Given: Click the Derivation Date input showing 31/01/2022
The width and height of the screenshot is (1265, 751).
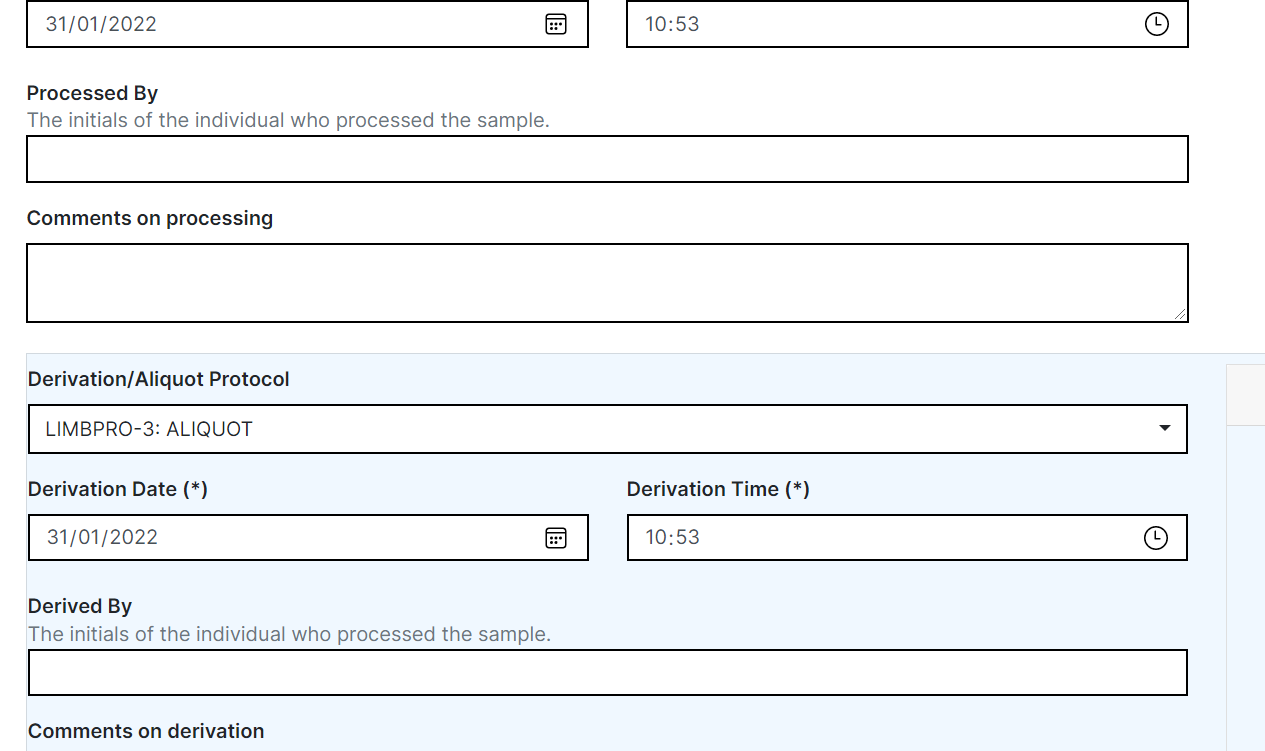Looking at the screenshot, I should (250, 537).
